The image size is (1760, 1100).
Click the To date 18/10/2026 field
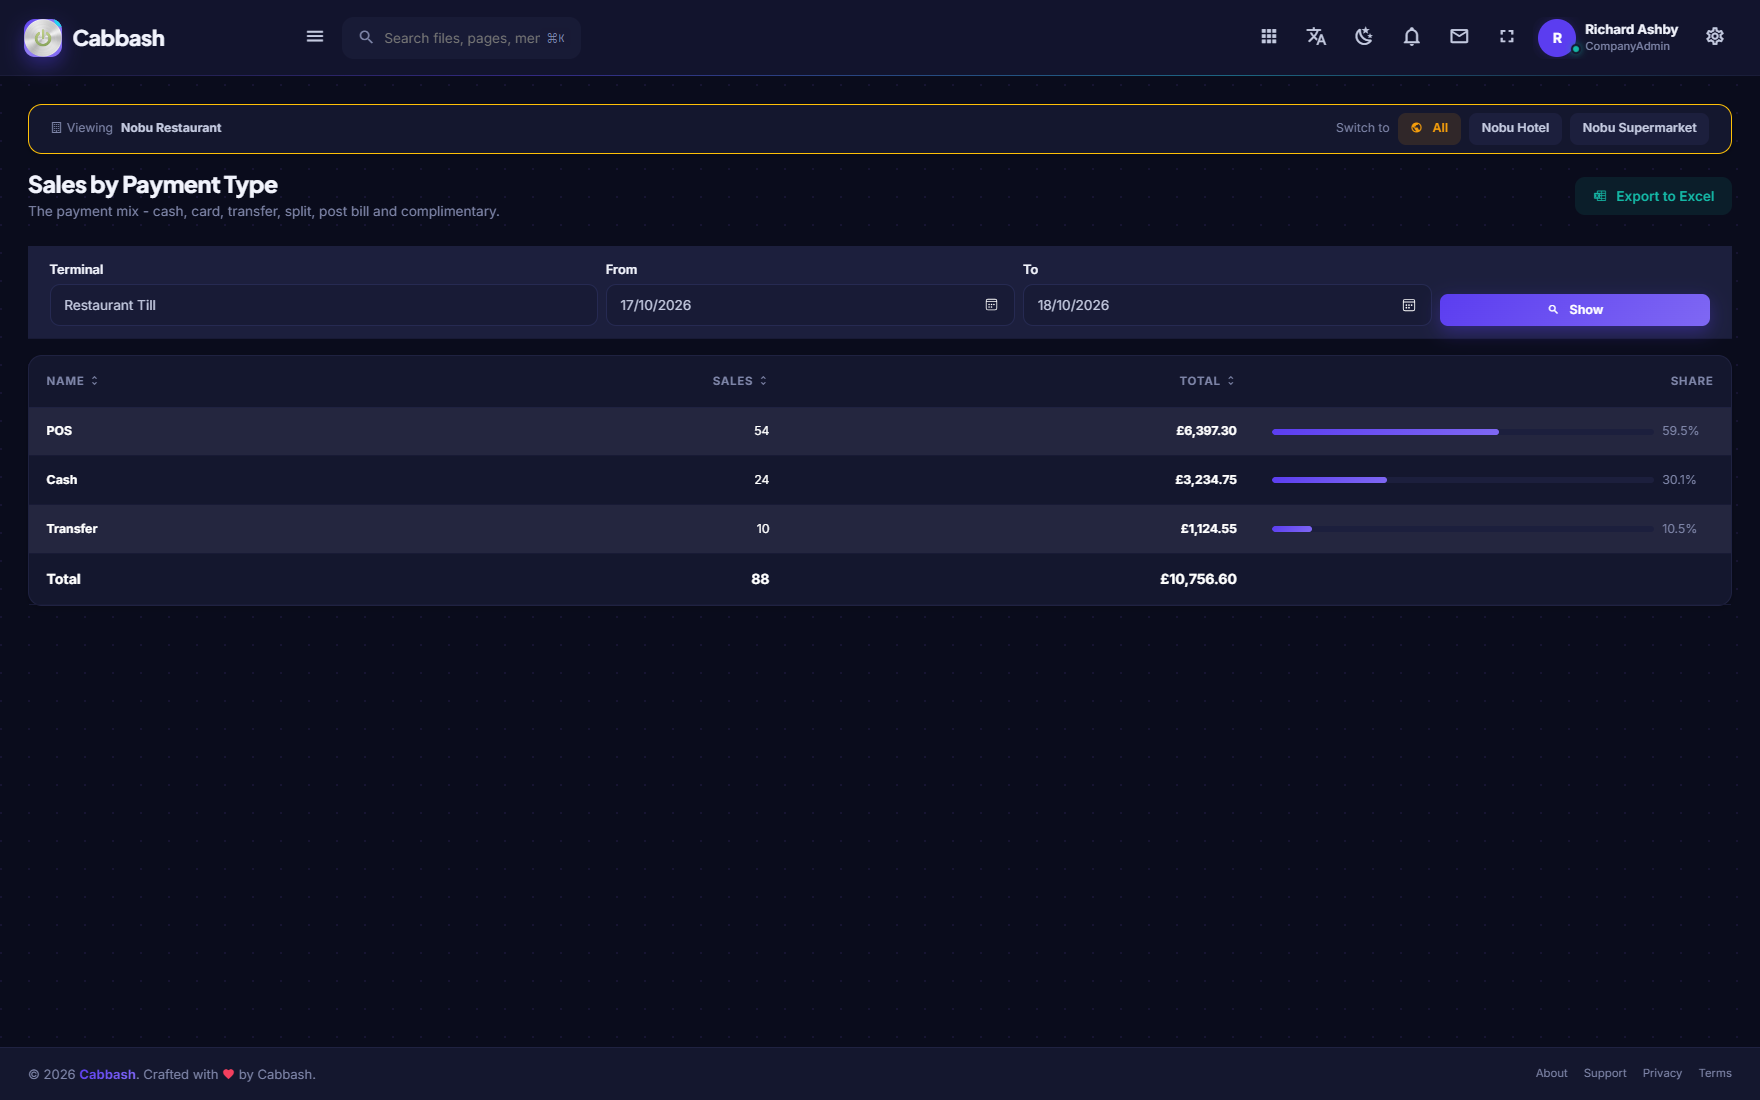(x=1227, y=305)
